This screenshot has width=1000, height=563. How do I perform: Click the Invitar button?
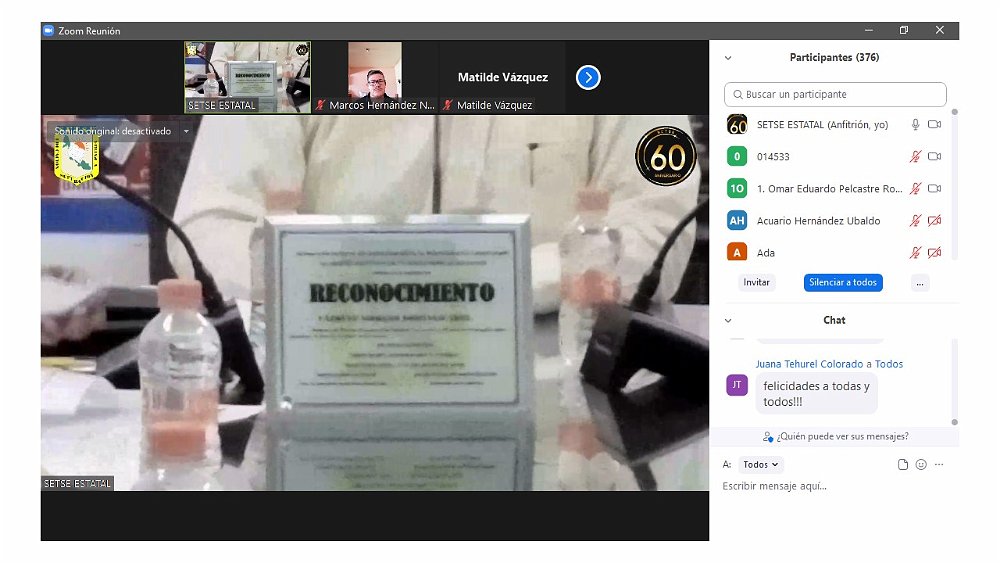(757, 283)
